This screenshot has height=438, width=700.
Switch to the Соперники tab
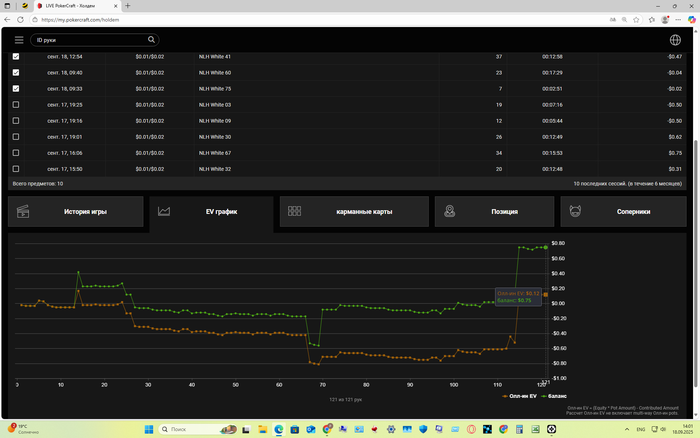(623, 212)
